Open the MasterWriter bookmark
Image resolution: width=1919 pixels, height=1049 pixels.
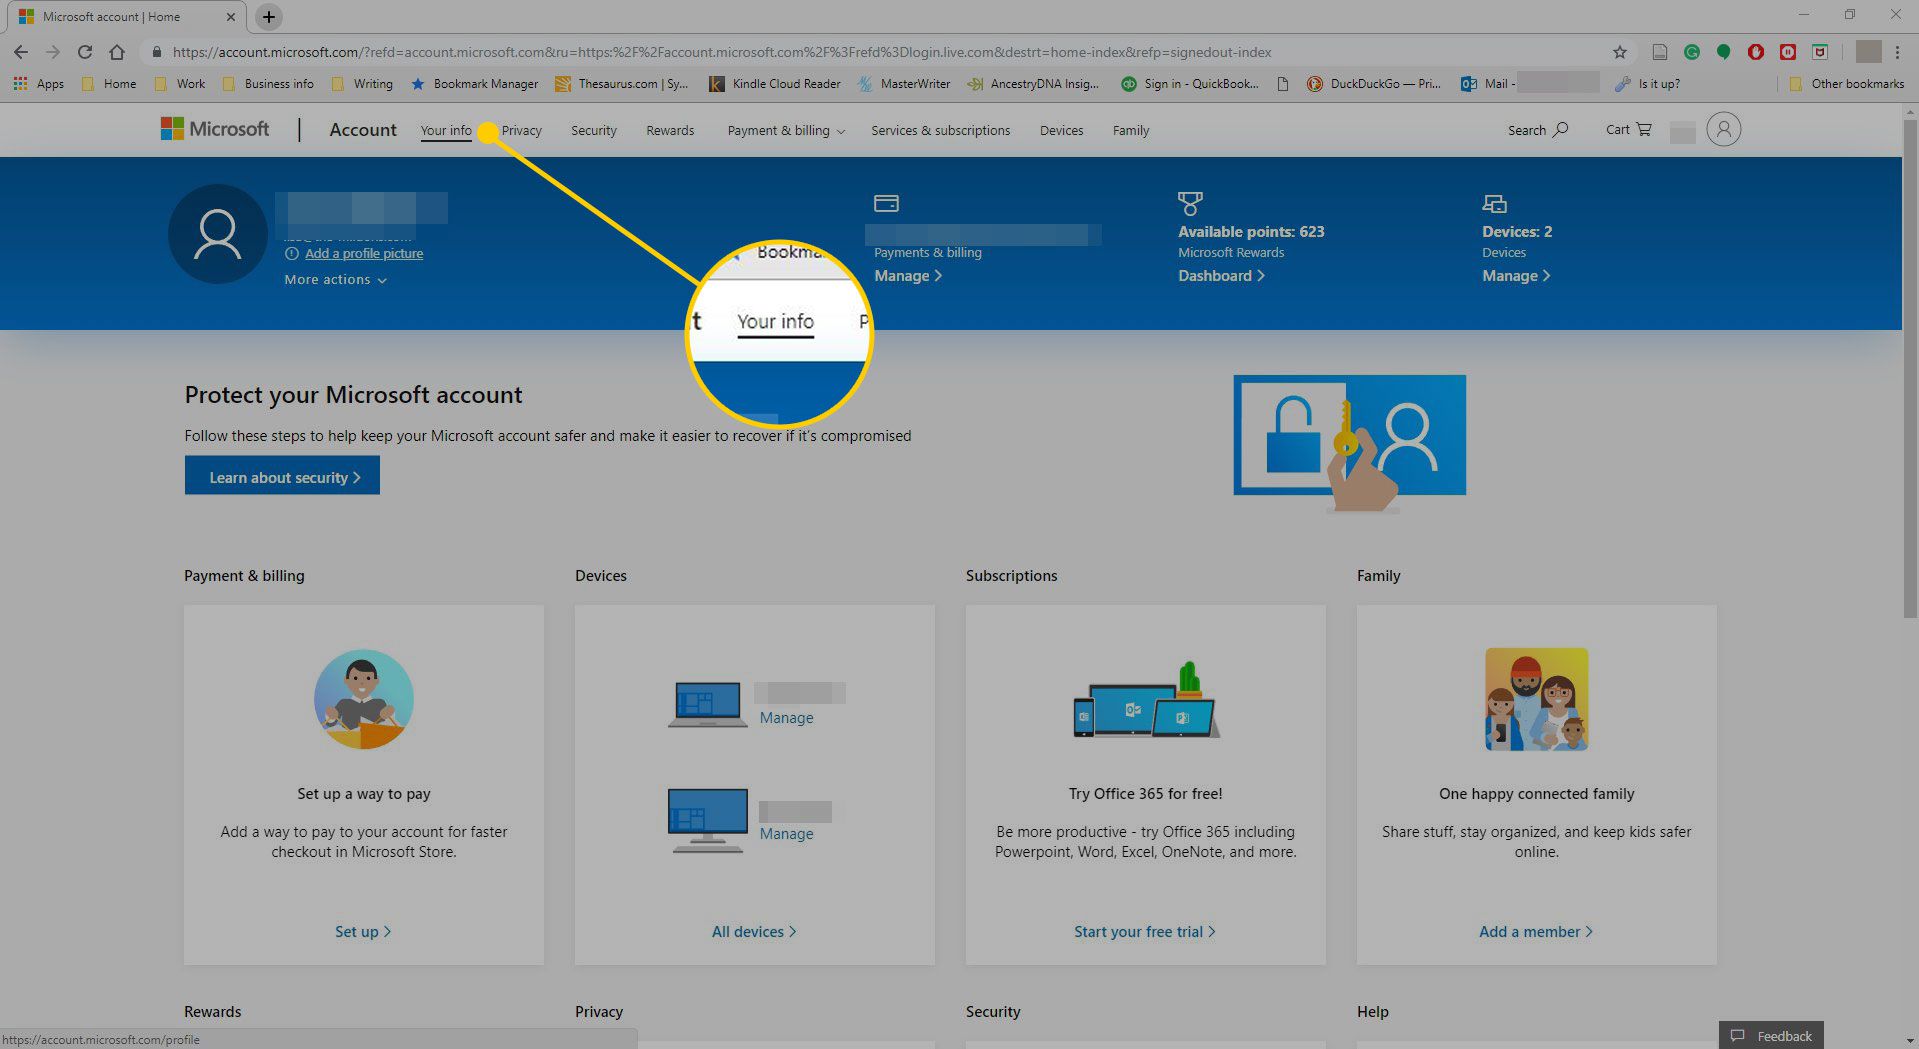[x=904, y=84]
